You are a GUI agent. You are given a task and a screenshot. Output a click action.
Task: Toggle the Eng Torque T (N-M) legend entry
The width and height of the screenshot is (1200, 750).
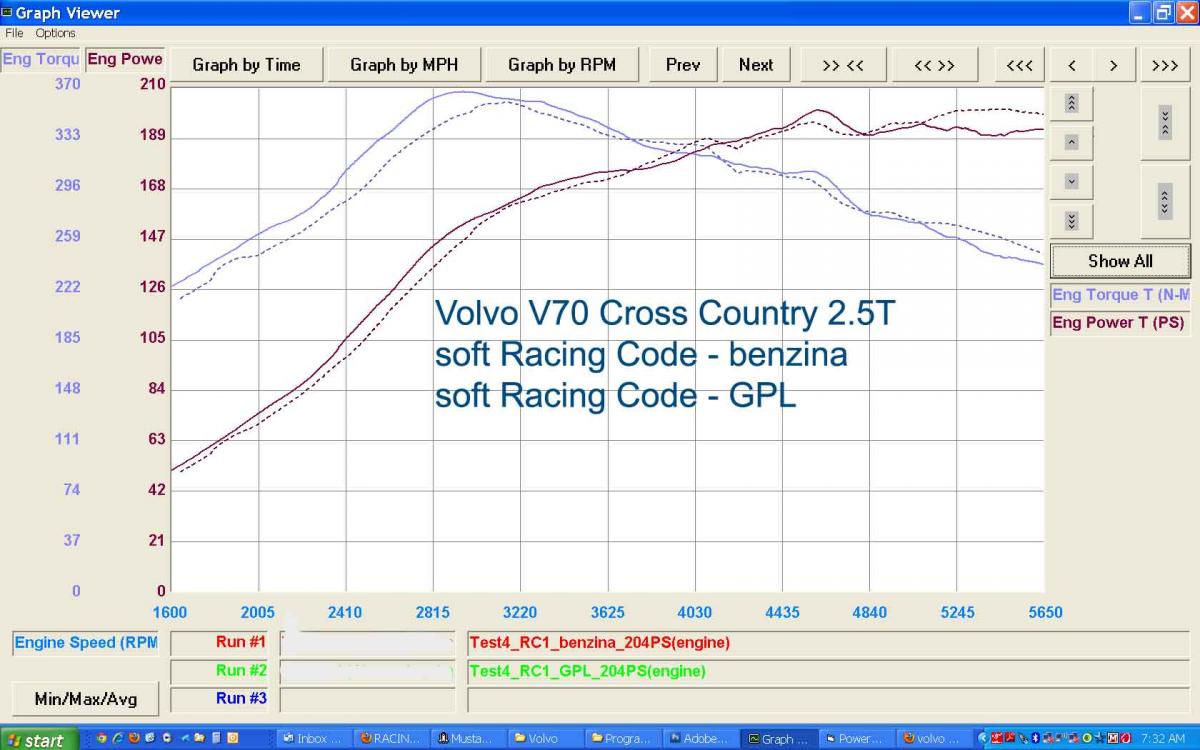(1120, 295)
